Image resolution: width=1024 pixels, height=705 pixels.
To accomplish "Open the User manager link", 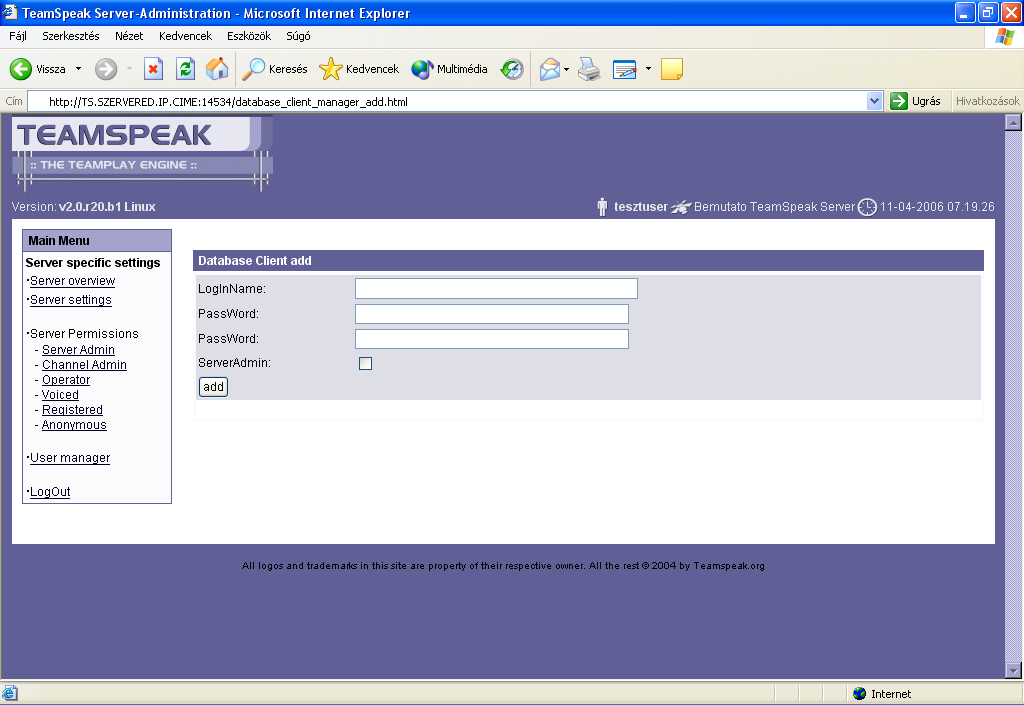I will click(x=70, y=458).
